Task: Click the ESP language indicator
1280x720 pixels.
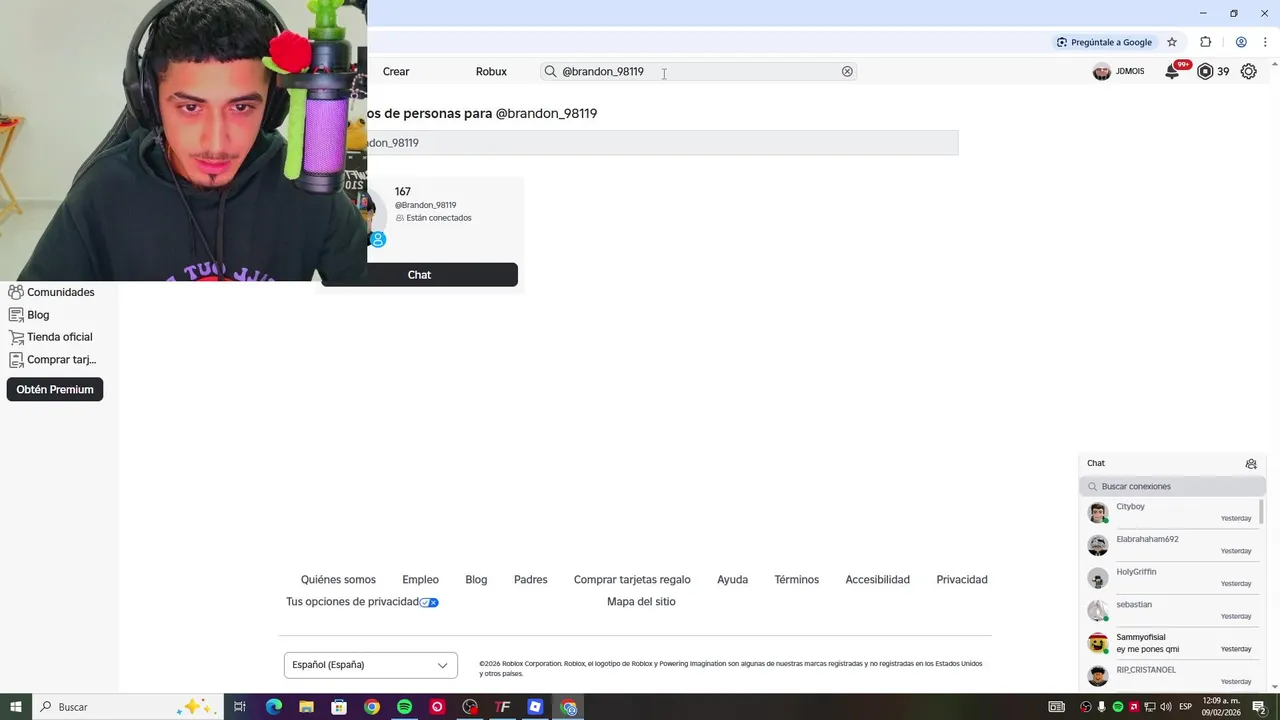Action: coord(1186,707)
